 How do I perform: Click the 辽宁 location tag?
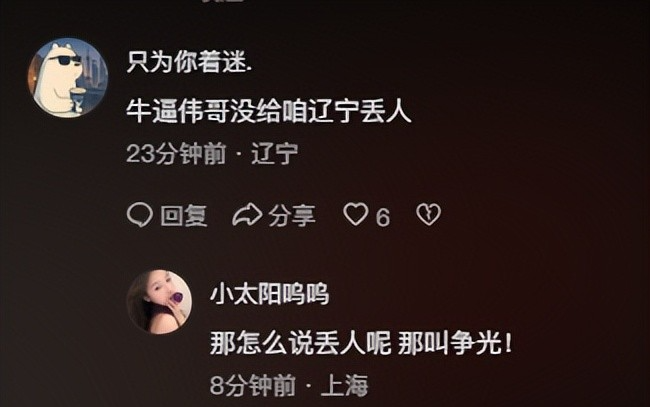[275, 154]
